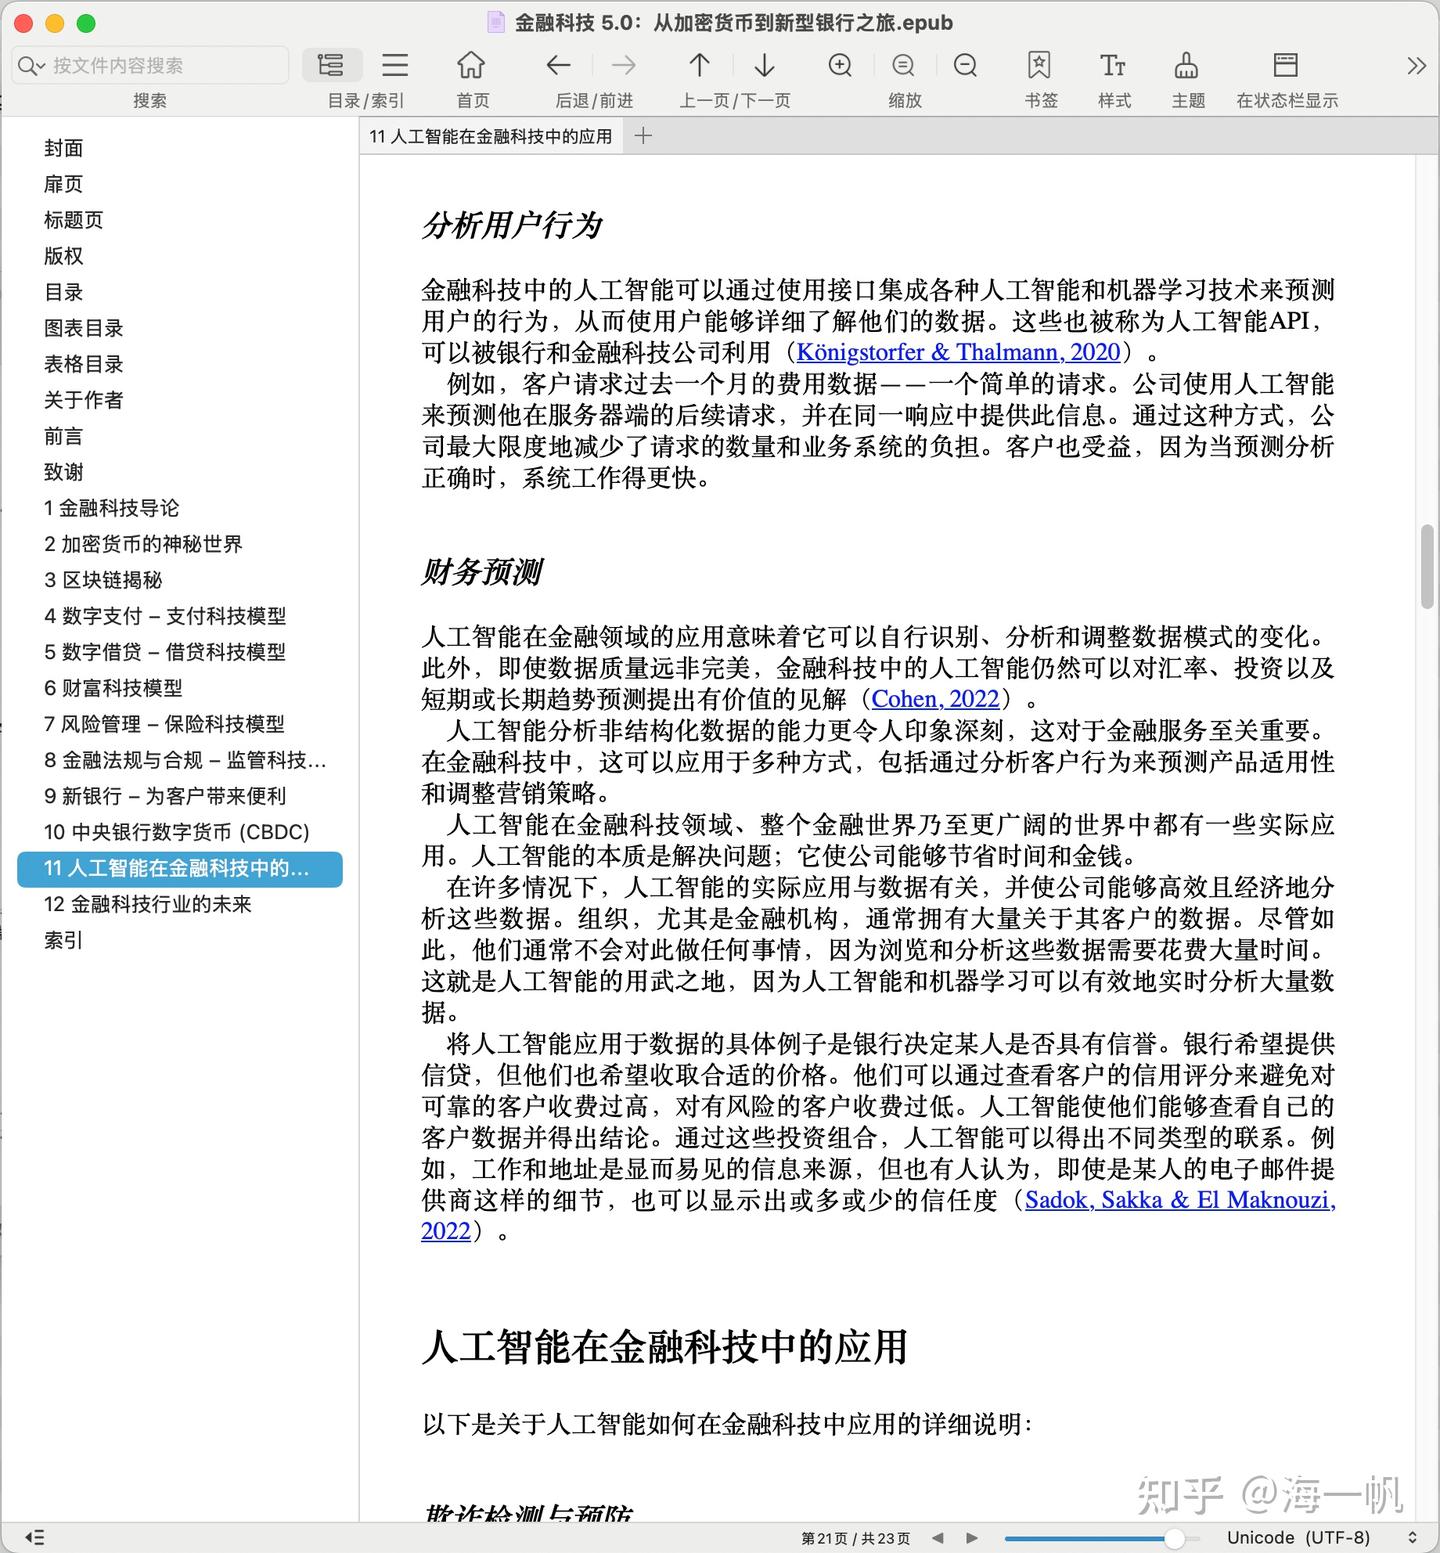Image resolution: width=1440 pixels, height=1553 pixels.
Task: Go to 首页 with the home icon
Action: [x=471, y=64]
